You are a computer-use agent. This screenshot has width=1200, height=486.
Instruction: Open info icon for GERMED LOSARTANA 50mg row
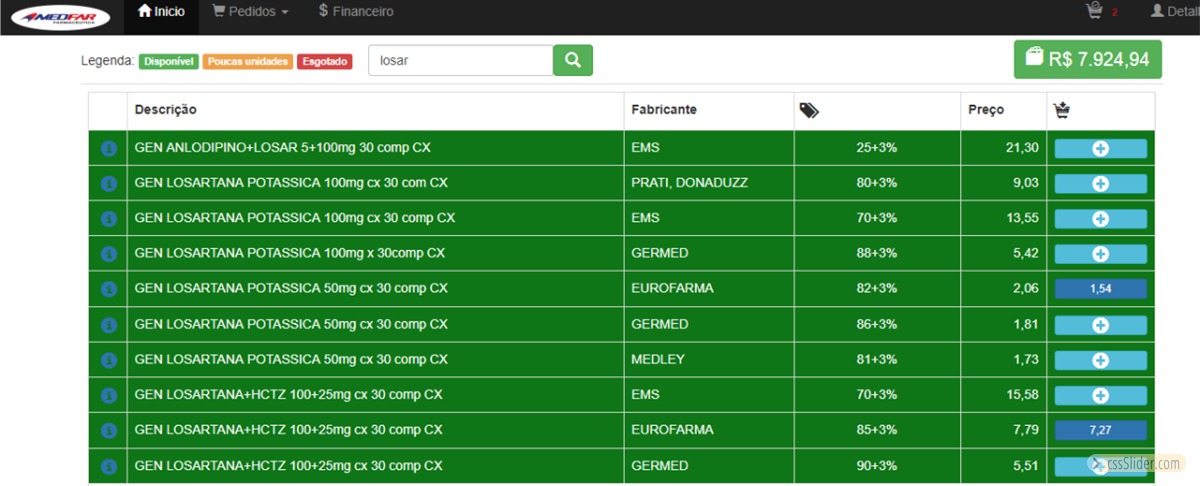(109, 325)
